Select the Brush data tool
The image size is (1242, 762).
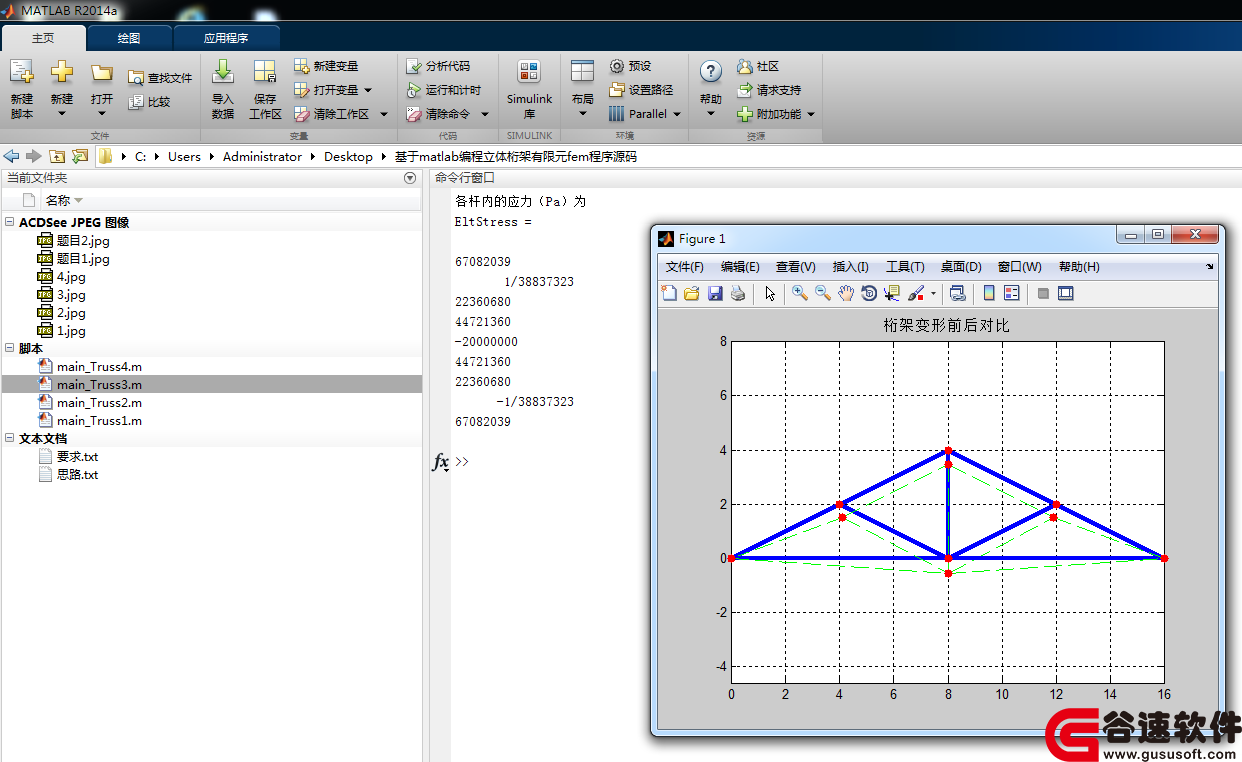tap(916, 293)
